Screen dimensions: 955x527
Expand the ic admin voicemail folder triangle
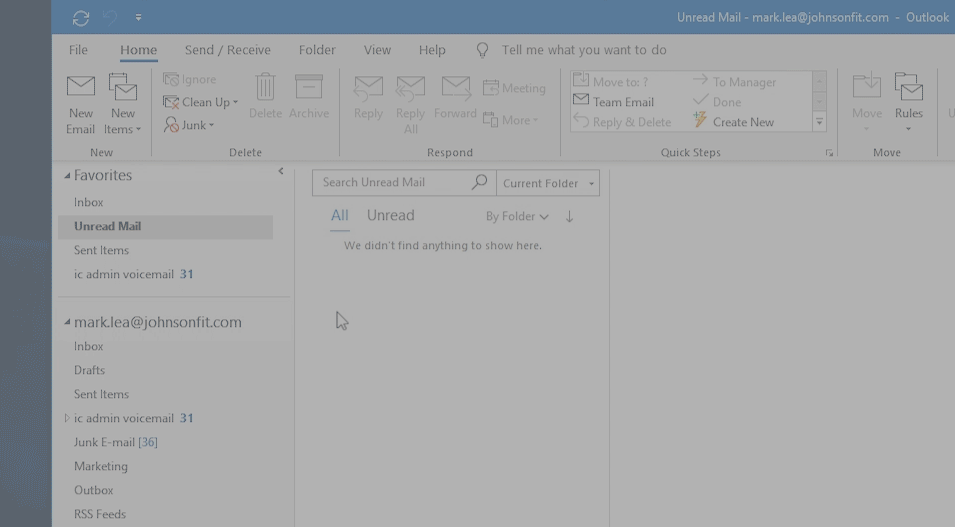tap(67, 418)
